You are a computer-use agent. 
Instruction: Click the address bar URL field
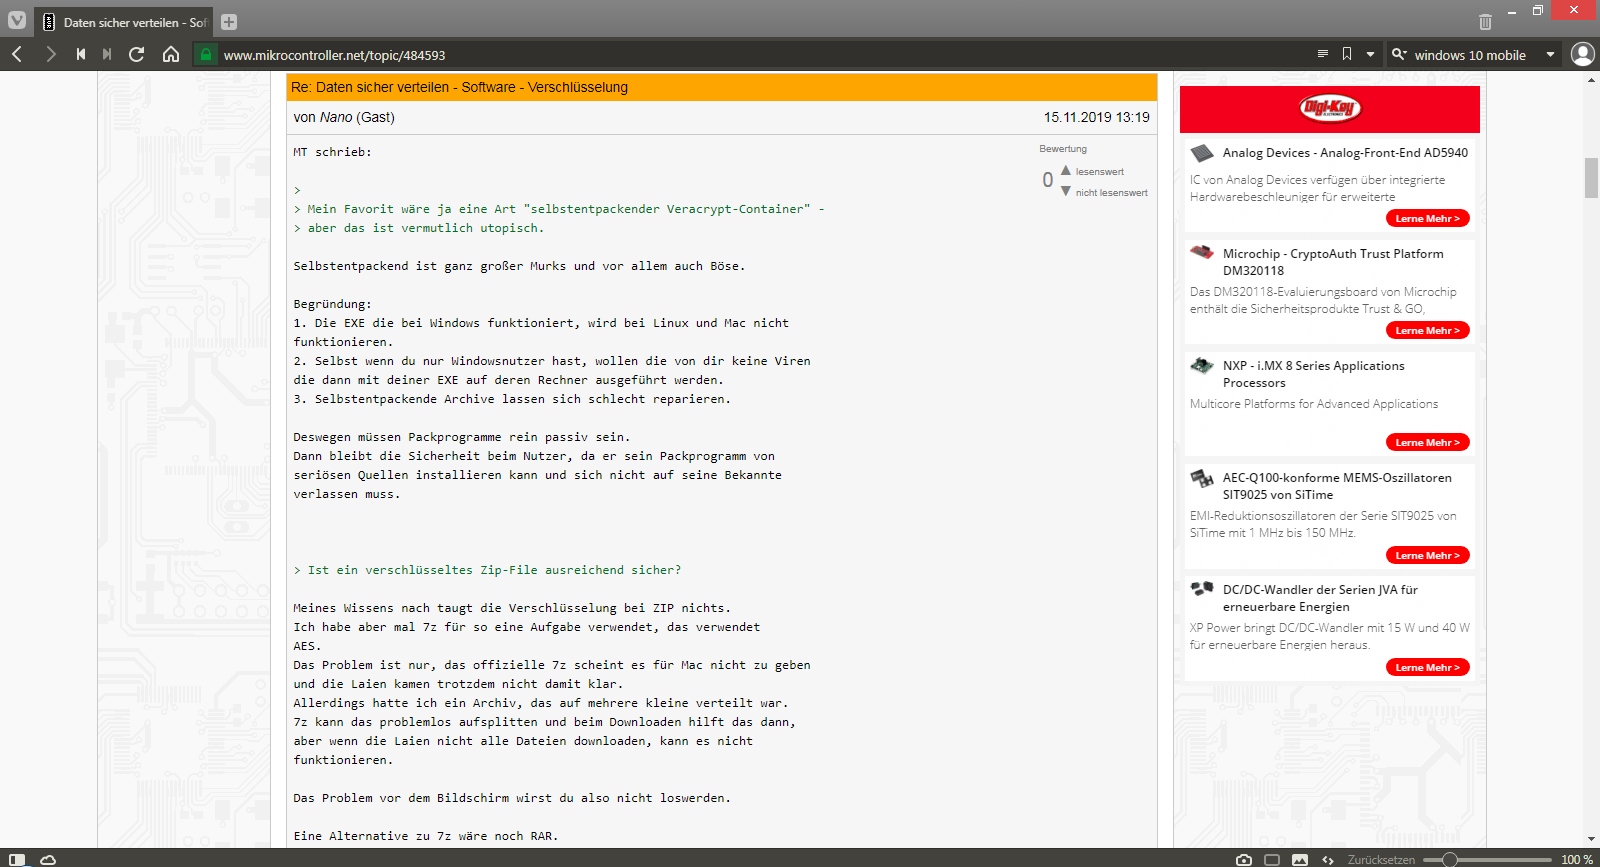click(760, 55)
